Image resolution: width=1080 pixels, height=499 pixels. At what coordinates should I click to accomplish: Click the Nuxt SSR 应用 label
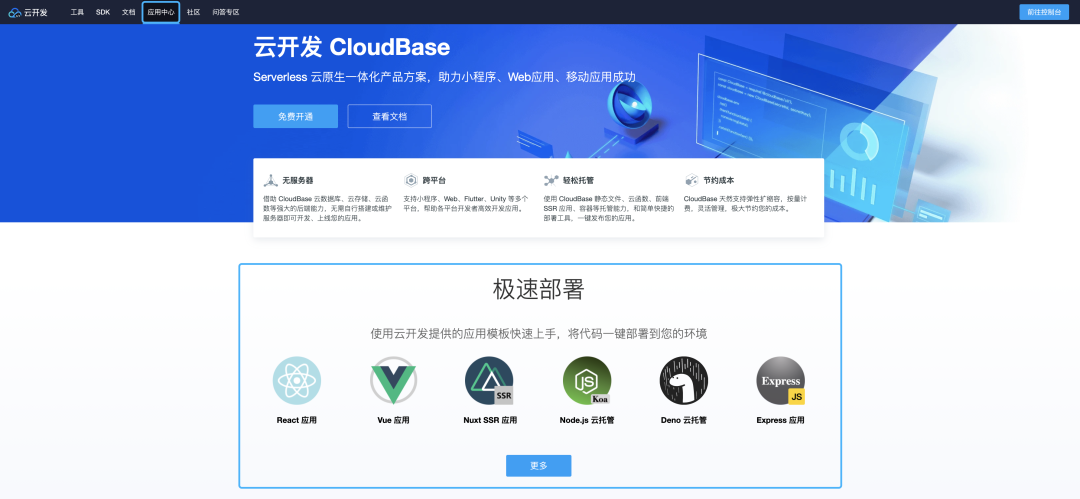click(x=490, y=420)
